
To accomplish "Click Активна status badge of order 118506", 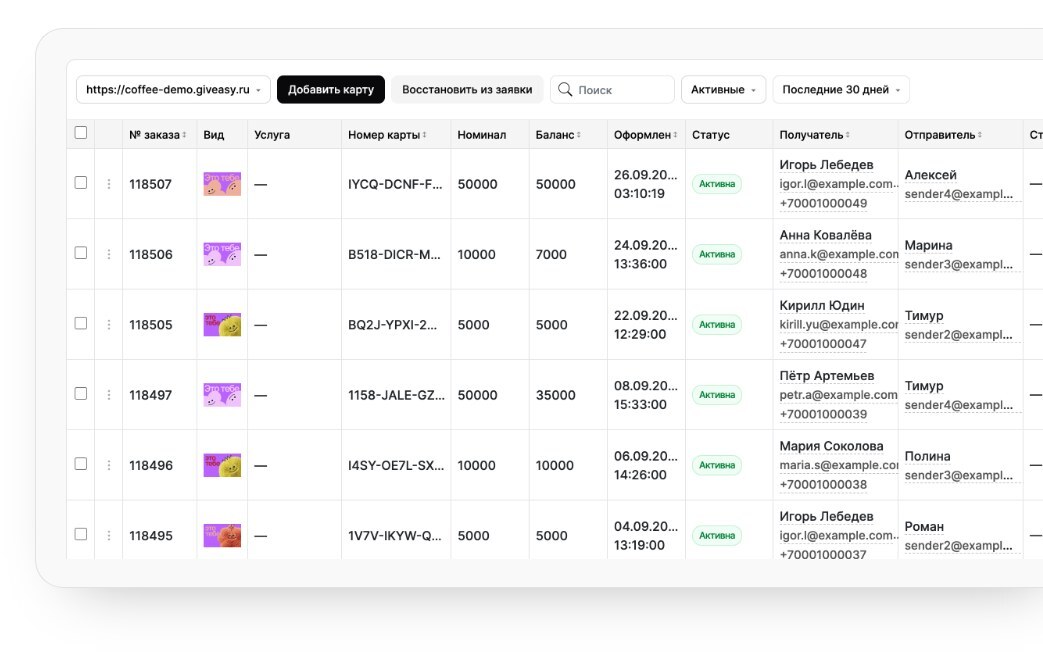I will pyautogui.click(x=716, y=255).
